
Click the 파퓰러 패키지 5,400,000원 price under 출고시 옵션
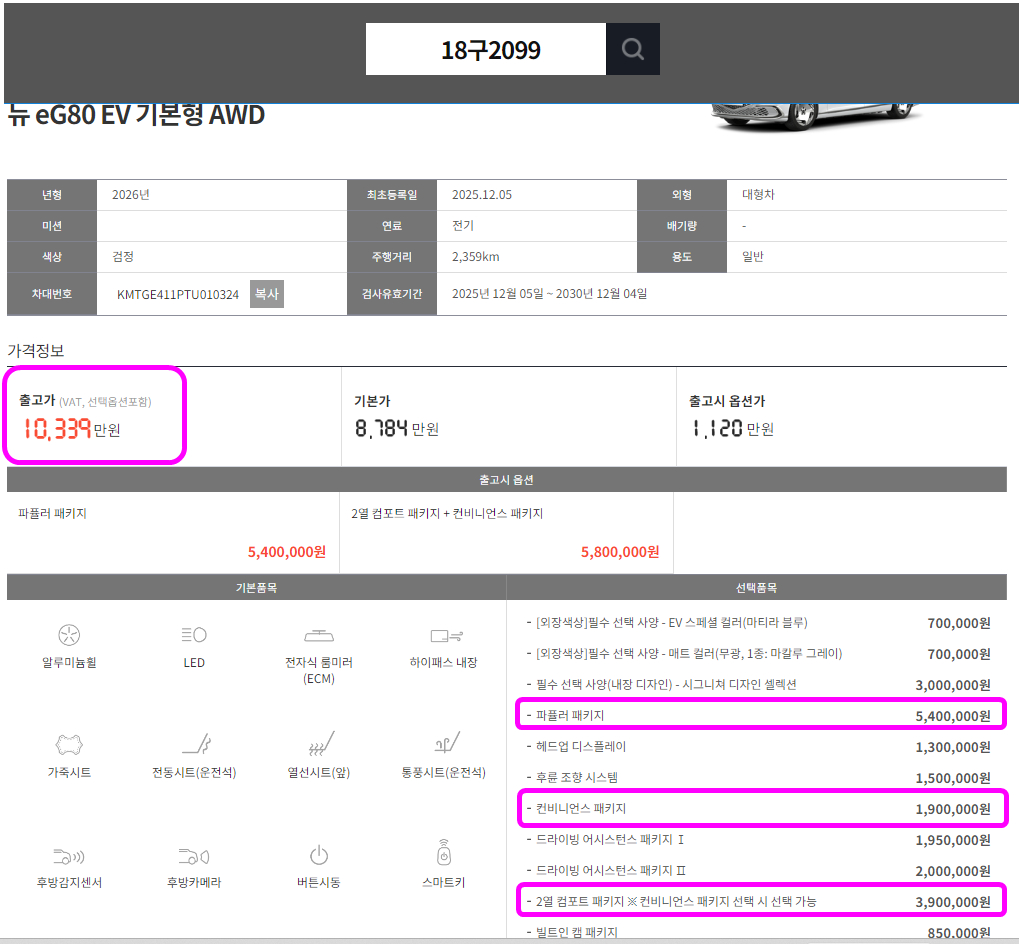[287, 552]
